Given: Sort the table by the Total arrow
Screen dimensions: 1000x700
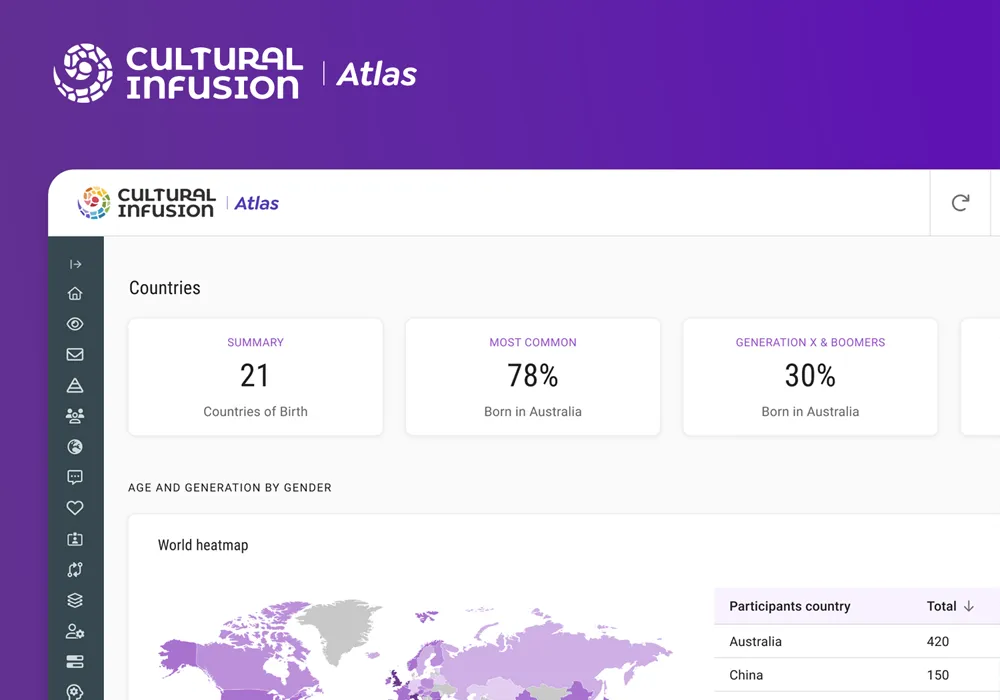Looking at the screenshot, I should click(x=969, y=606).
